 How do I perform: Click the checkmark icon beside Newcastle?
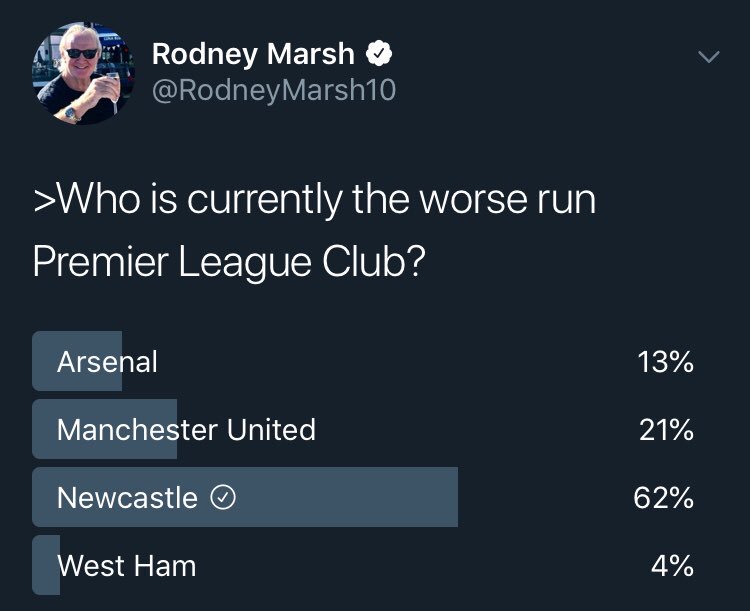tap(223, 498)
